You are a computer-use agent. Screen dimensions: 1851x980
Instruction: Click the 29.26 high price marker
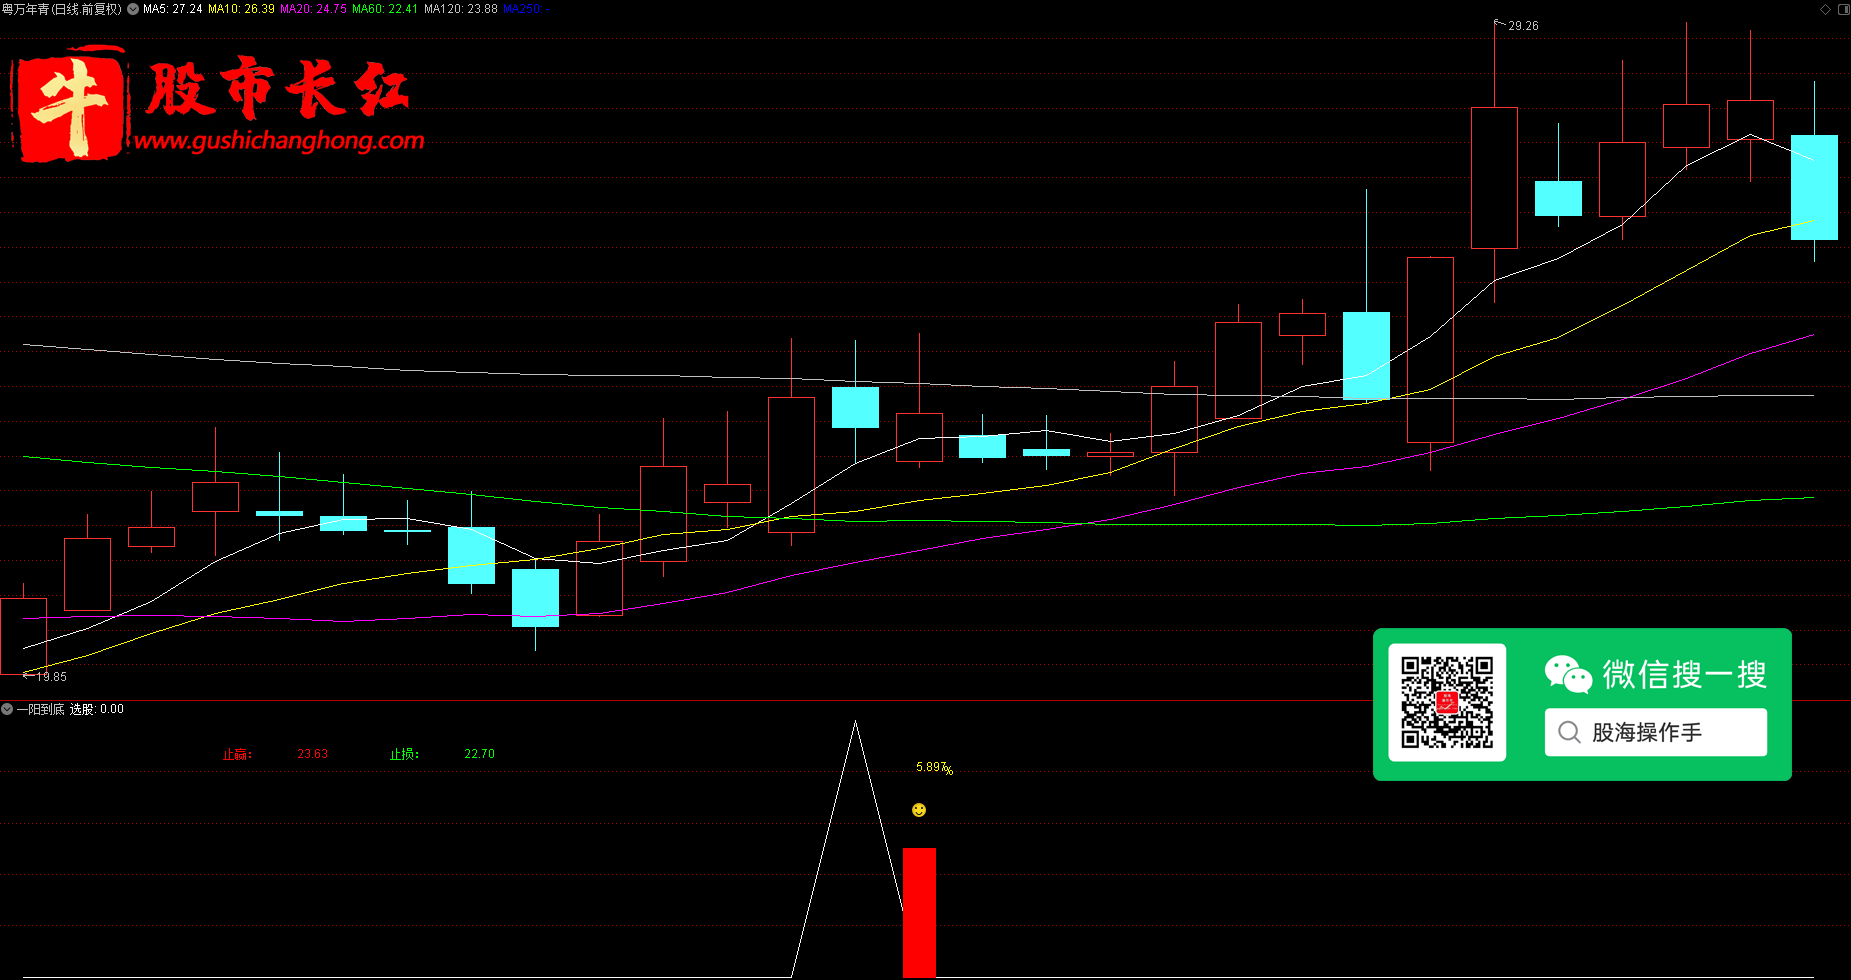click(1523, 26)
